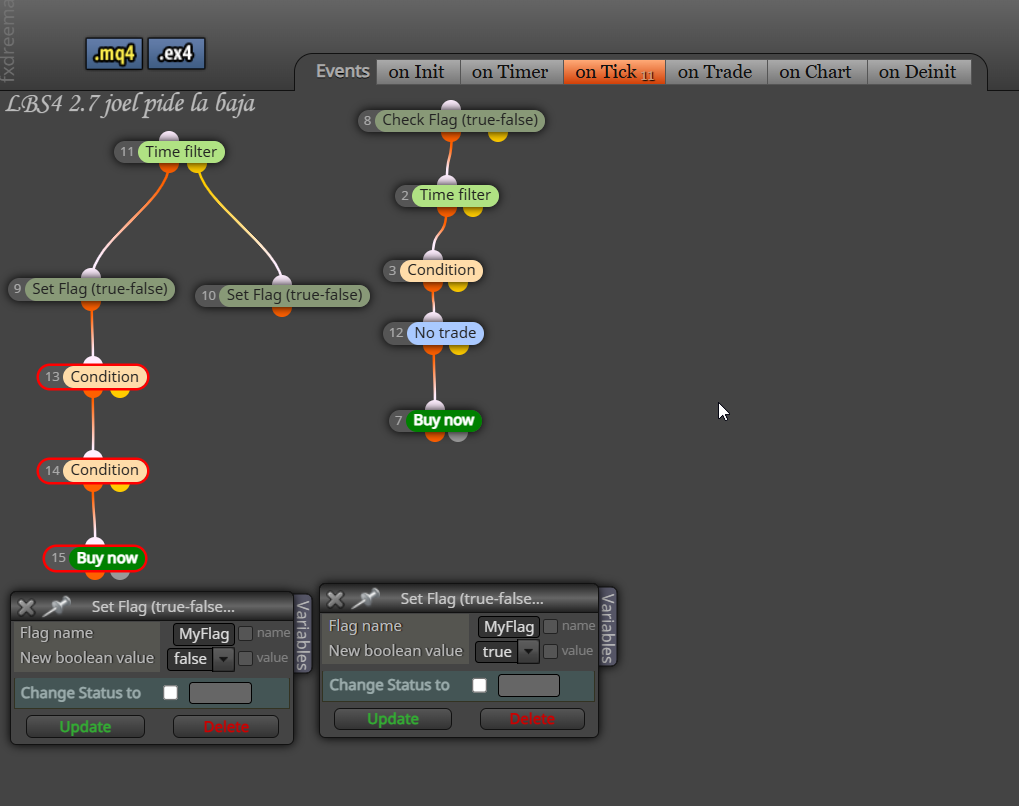This screenshot has height=806, width=1019.
Task: Click input dot atop block 11 Time filter
Action: click(x=169, y=137)
